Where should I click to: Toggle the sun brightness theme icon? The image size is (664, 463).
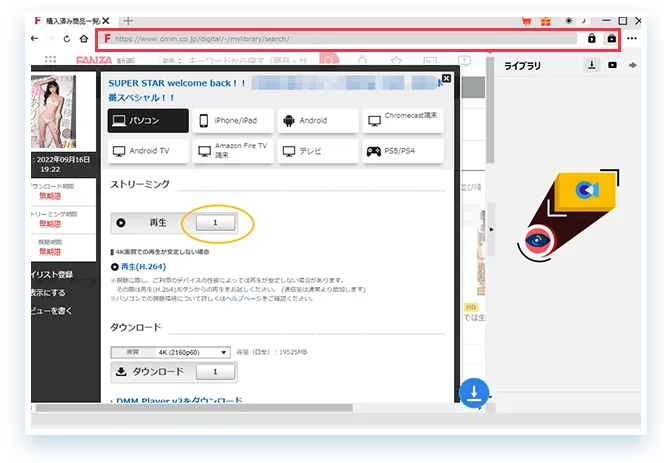(x=569, y=20)
